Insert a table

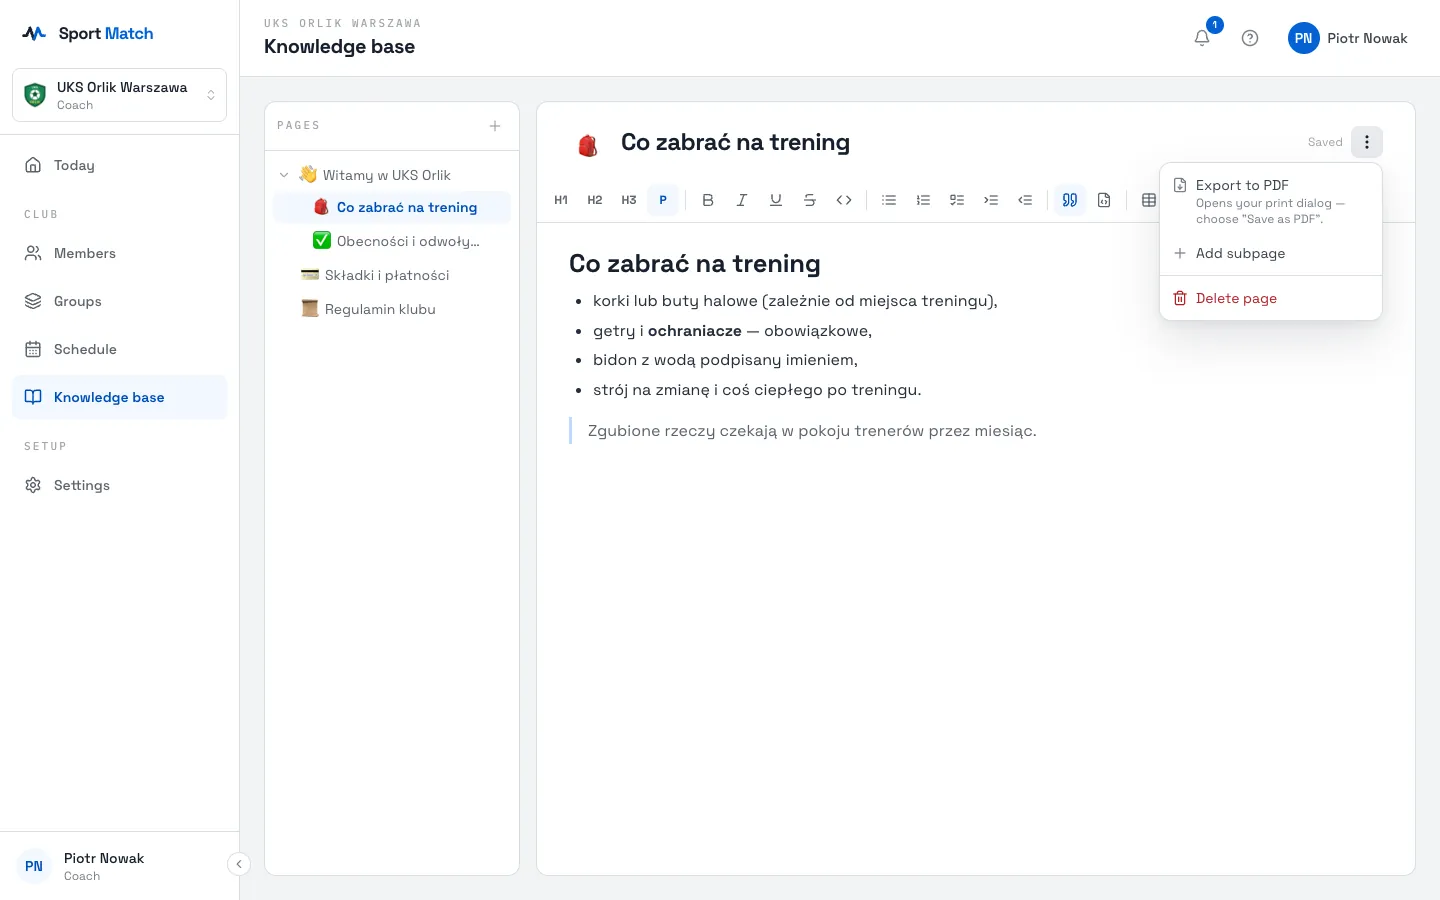coord(1149,200)
